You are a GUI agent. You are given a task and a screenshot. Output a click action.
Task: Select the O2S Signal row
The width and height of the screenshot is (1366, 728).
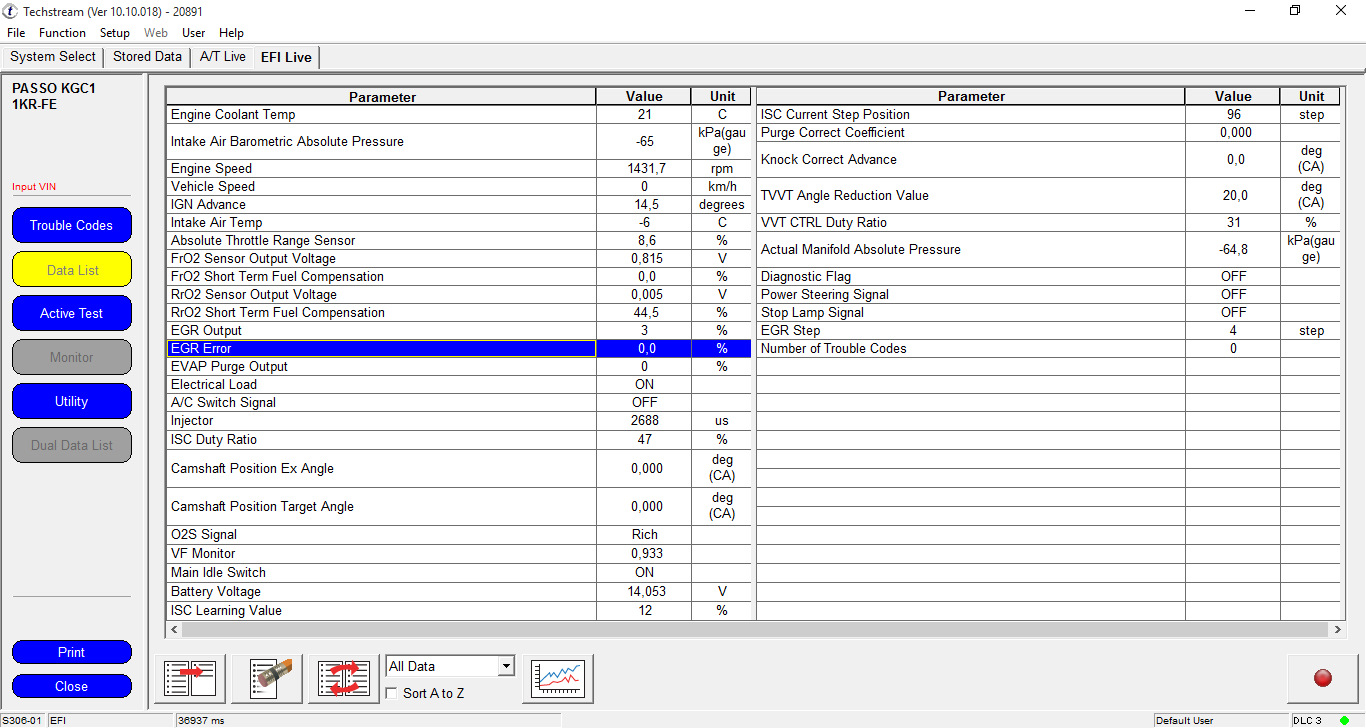458,535
